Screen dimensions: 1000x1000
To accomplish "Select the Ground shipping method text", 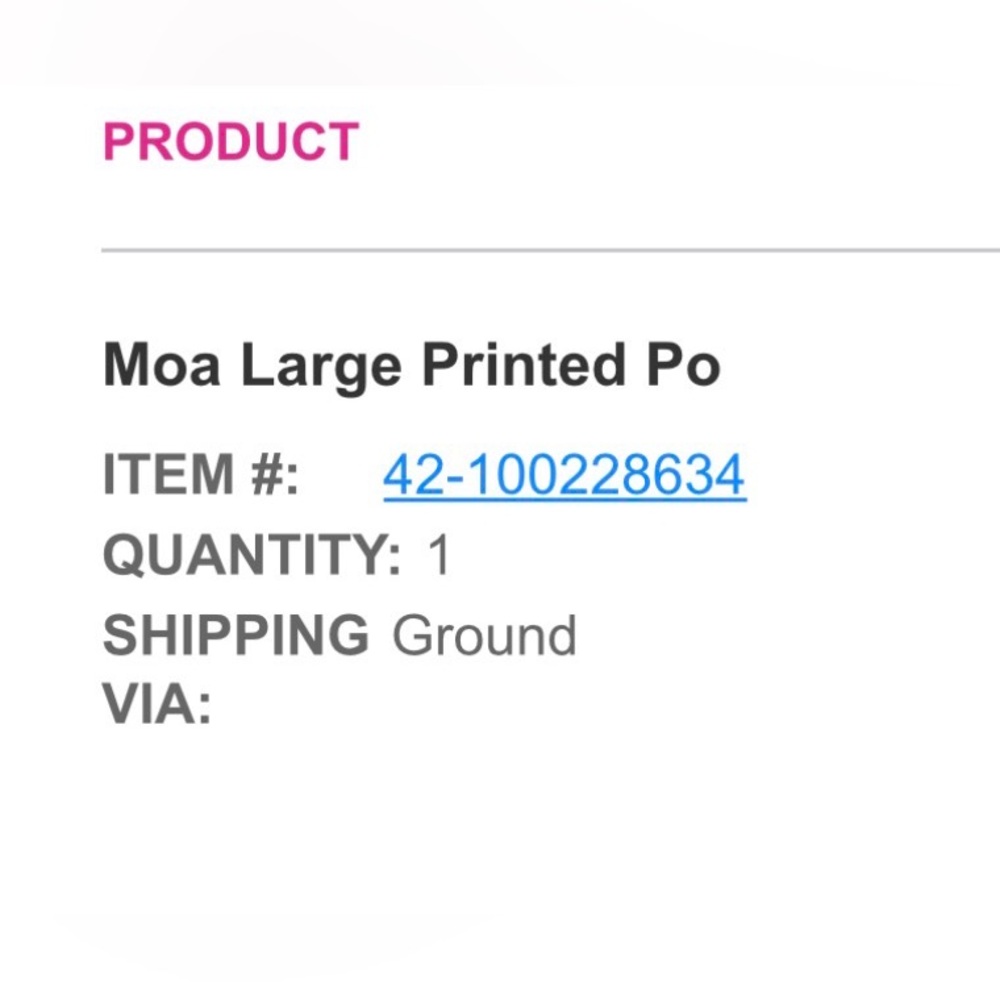I will pyautogui.click(x=484, y=635).
